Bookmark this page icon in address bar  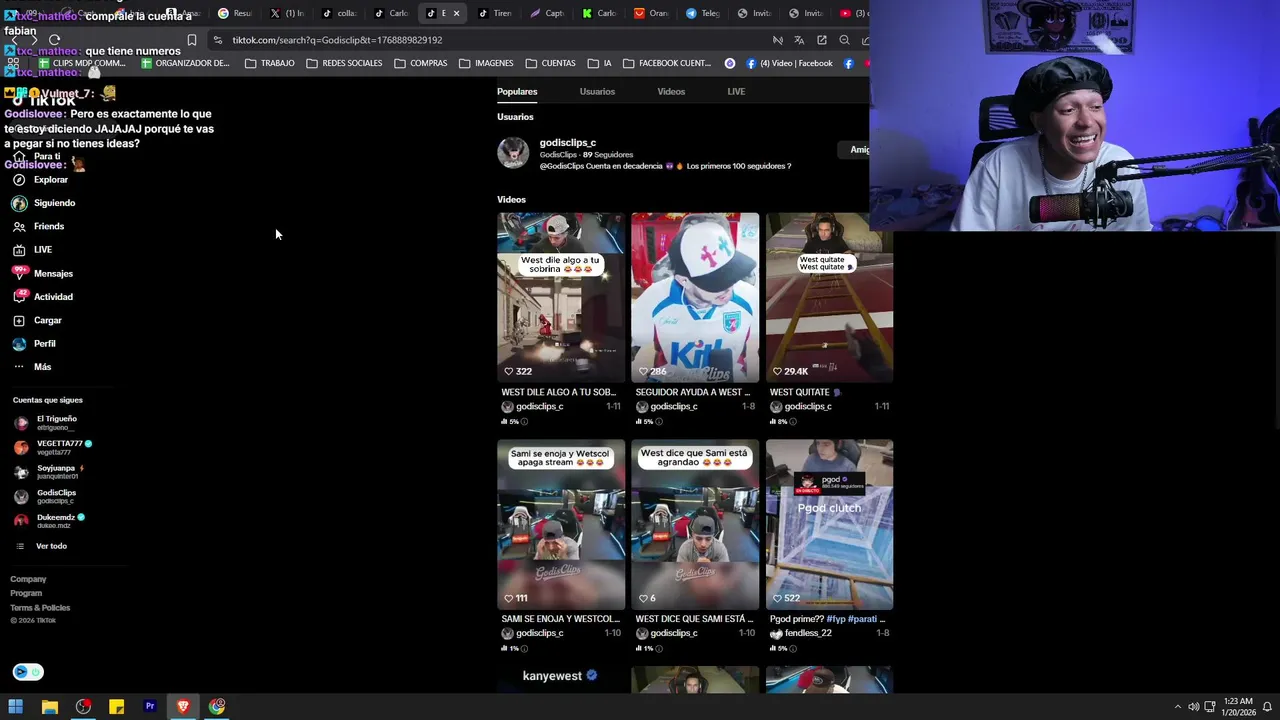pyautogui.click(x=192, y=40)
